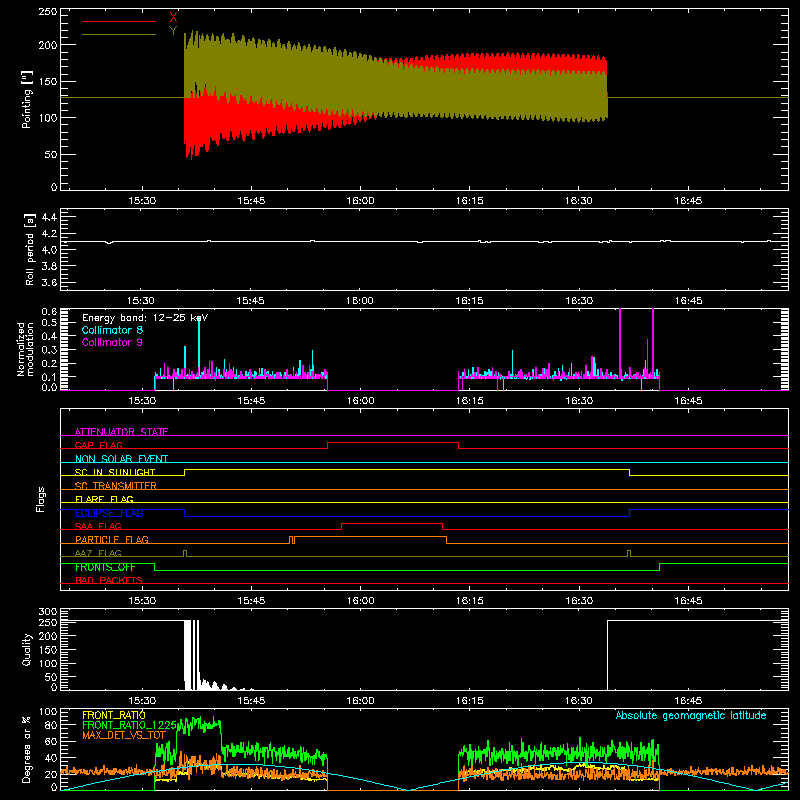This screenshot has height=800, width=800.
Task: Select the SC_TRANSMITTER flag label
Action: (116, 486)
